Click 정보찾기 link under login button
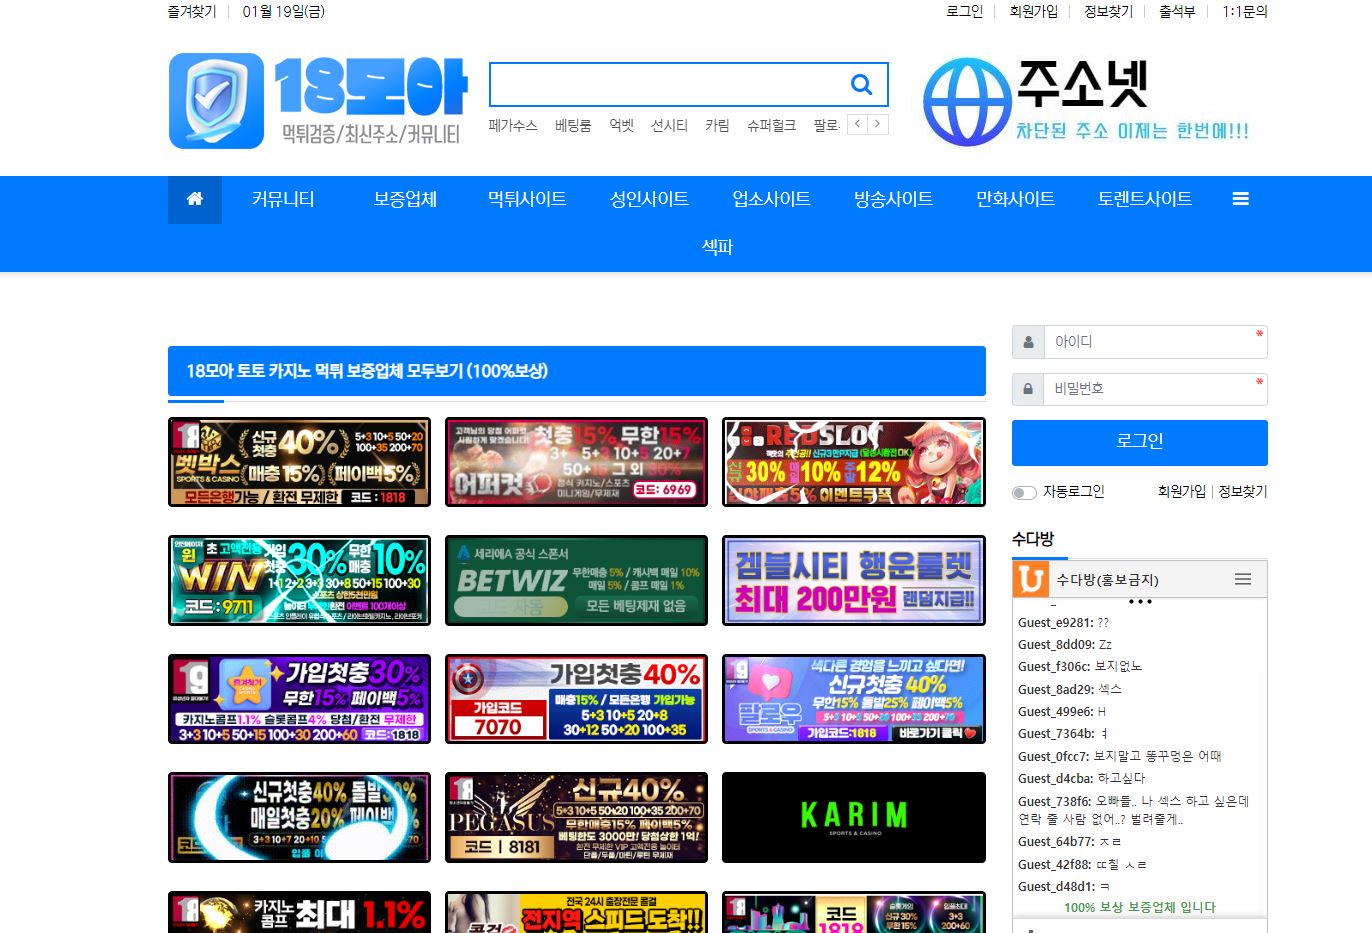Viewport: 1372px width, 933px height. point(1242,492)
